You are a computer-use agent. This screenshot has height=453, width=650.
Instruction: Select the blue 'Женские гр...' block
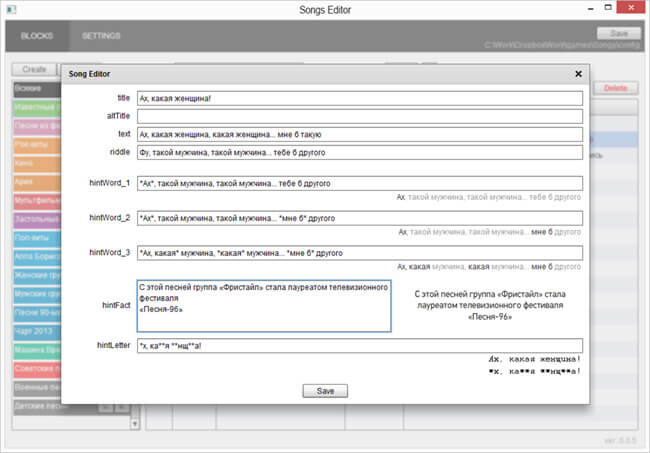(37, 275)
